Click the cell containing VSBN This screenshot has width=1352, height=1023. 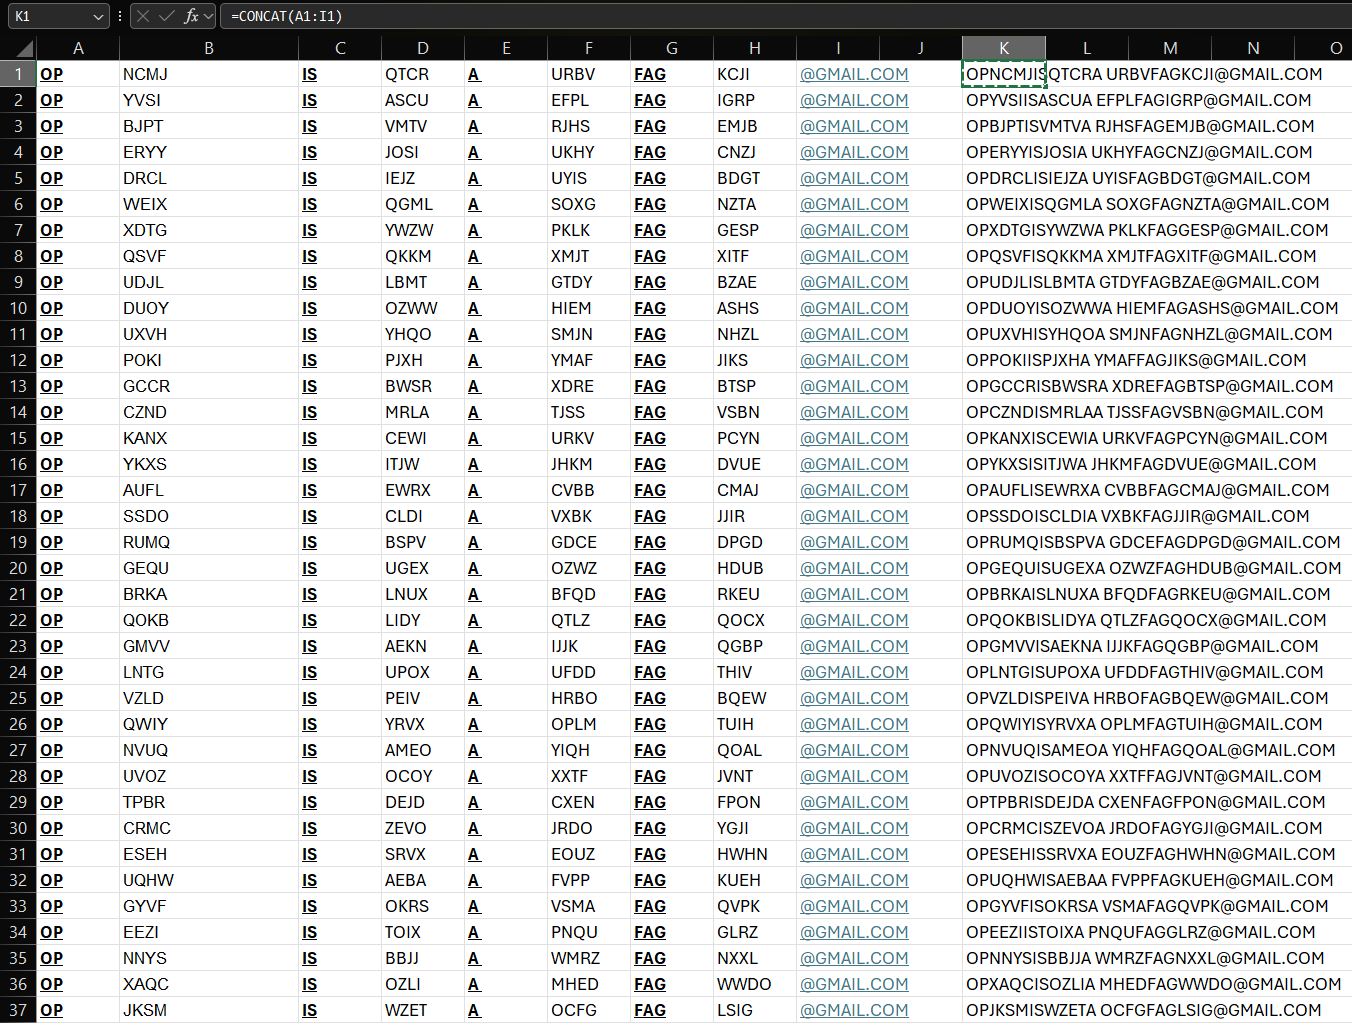(x=755, y=412)
